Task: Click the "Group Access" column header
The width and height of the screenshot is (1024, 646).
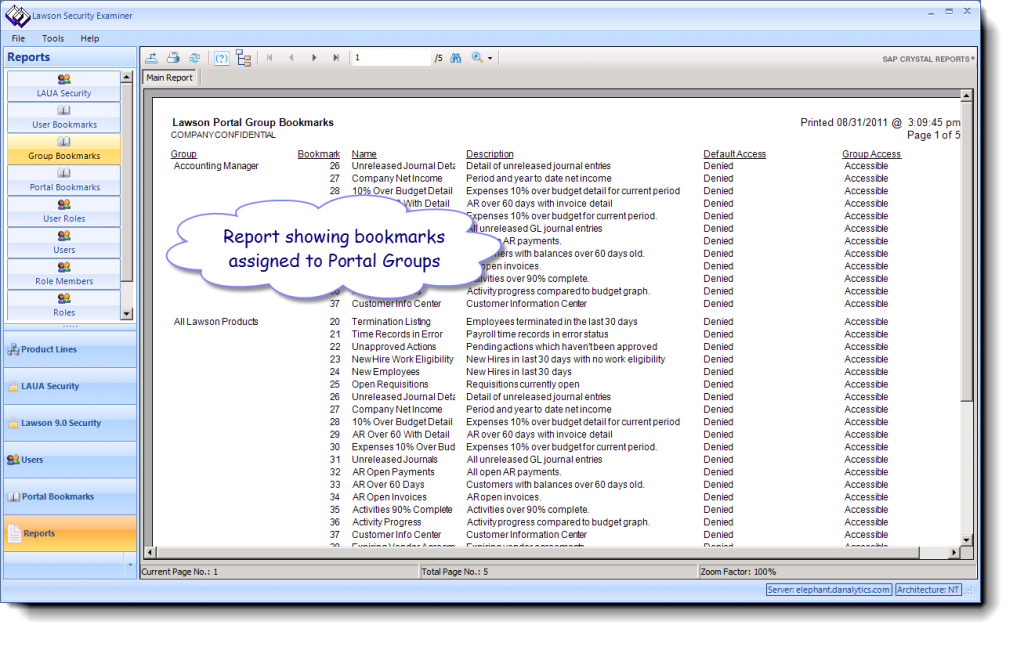Action: (871, 154)
